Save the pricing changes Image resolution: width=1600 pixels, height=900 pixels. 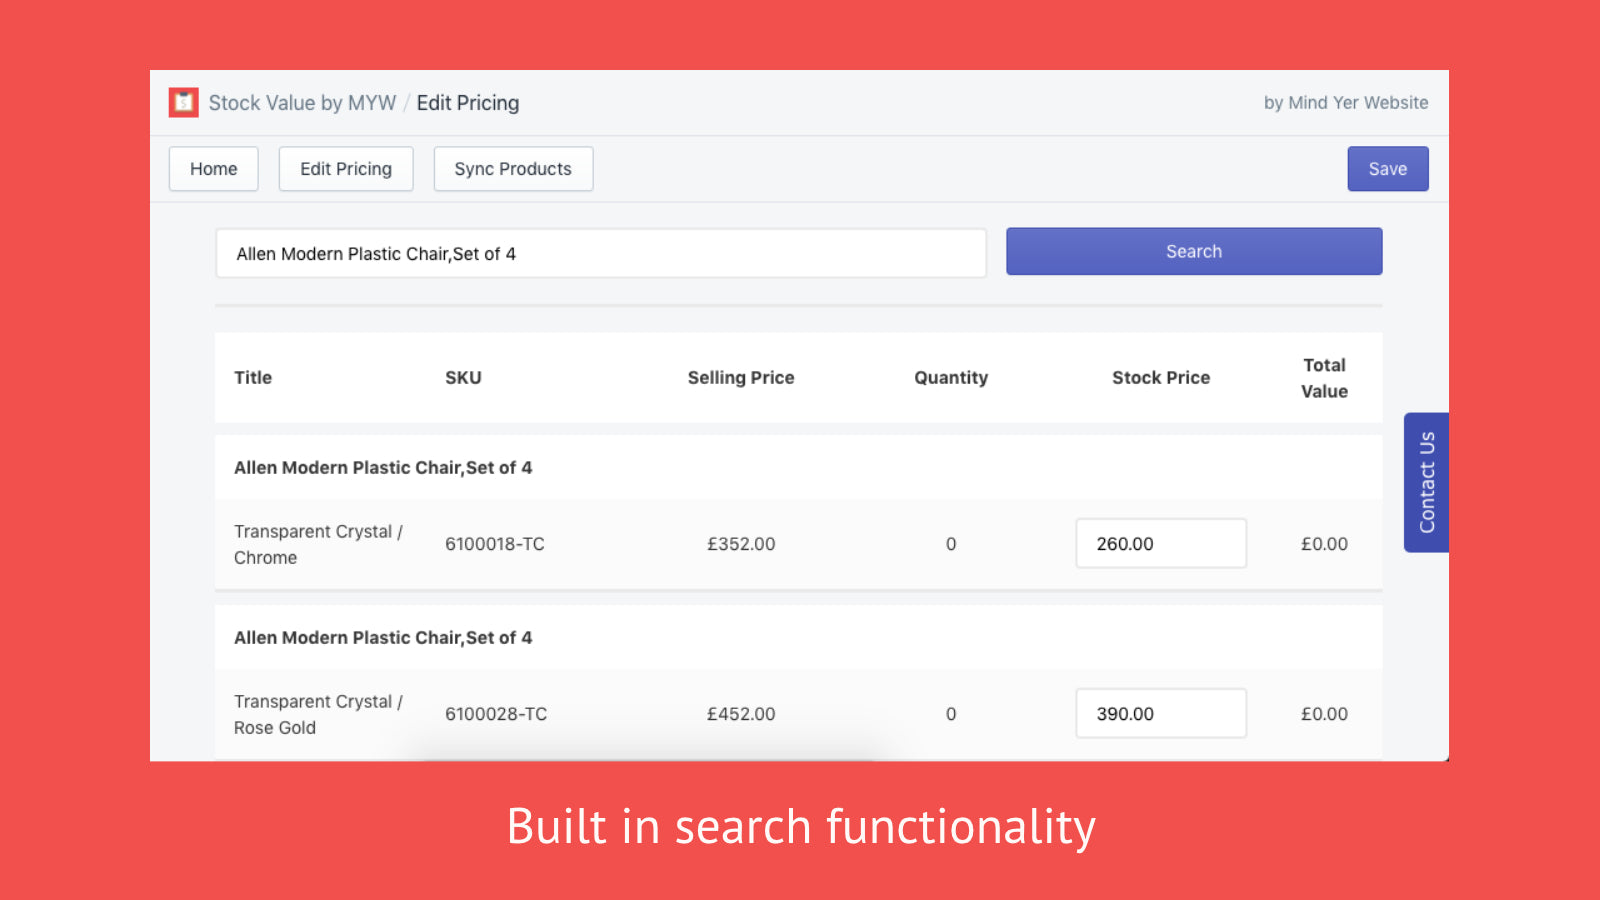(1388, 169)
